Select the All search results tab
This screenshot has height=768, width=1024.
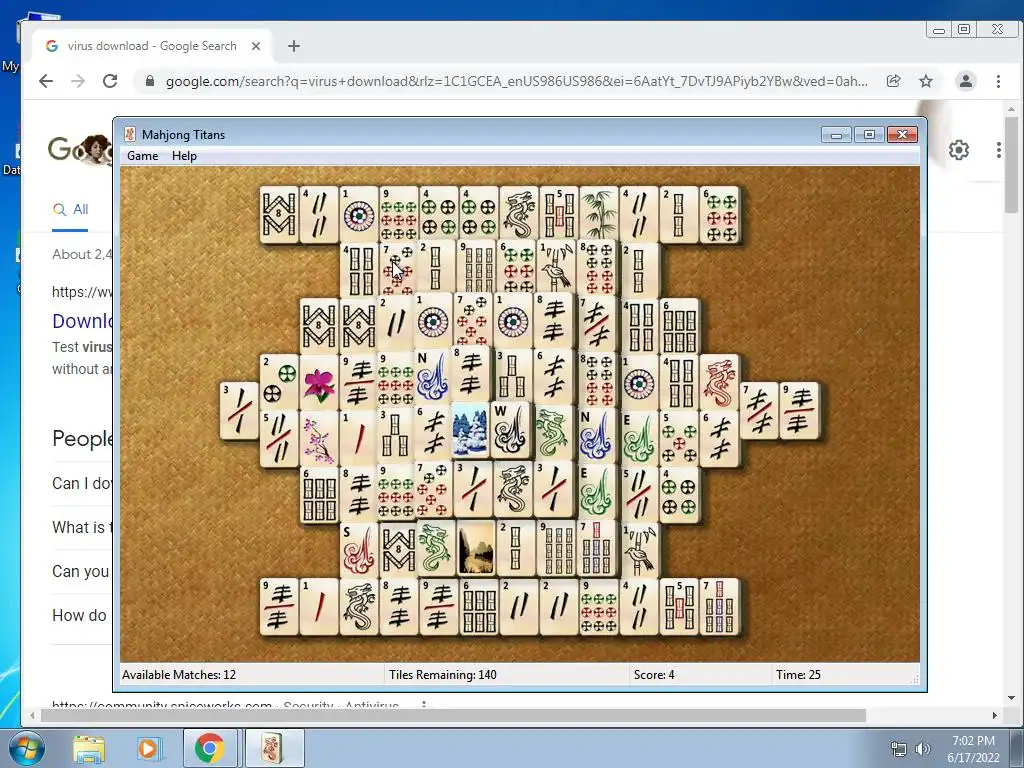tap(71, 210)
